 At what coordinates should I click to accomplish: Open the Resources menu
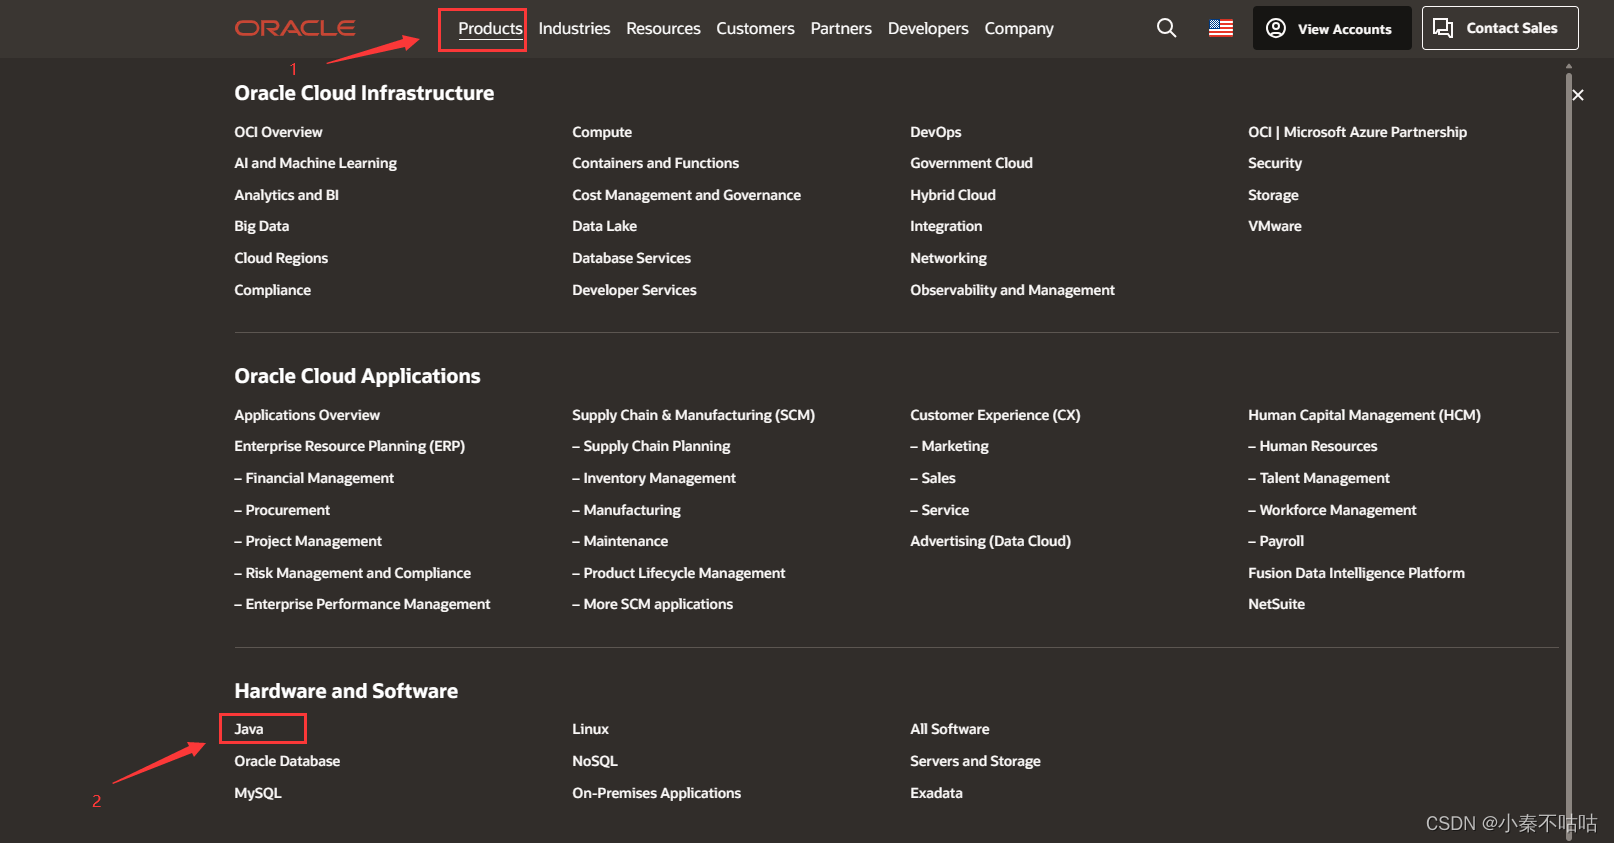pos(663,28)
